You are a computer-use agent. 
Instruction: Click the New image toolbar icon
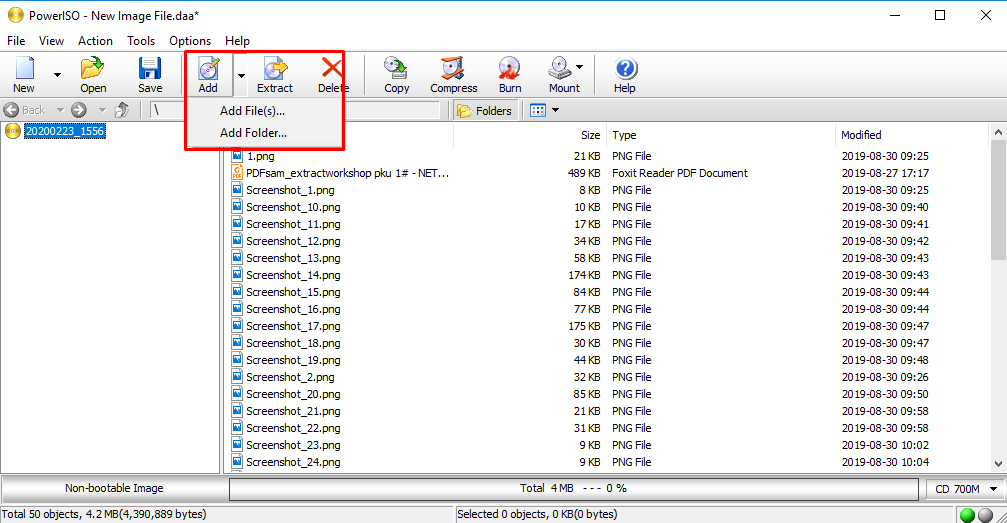(24, 74)
